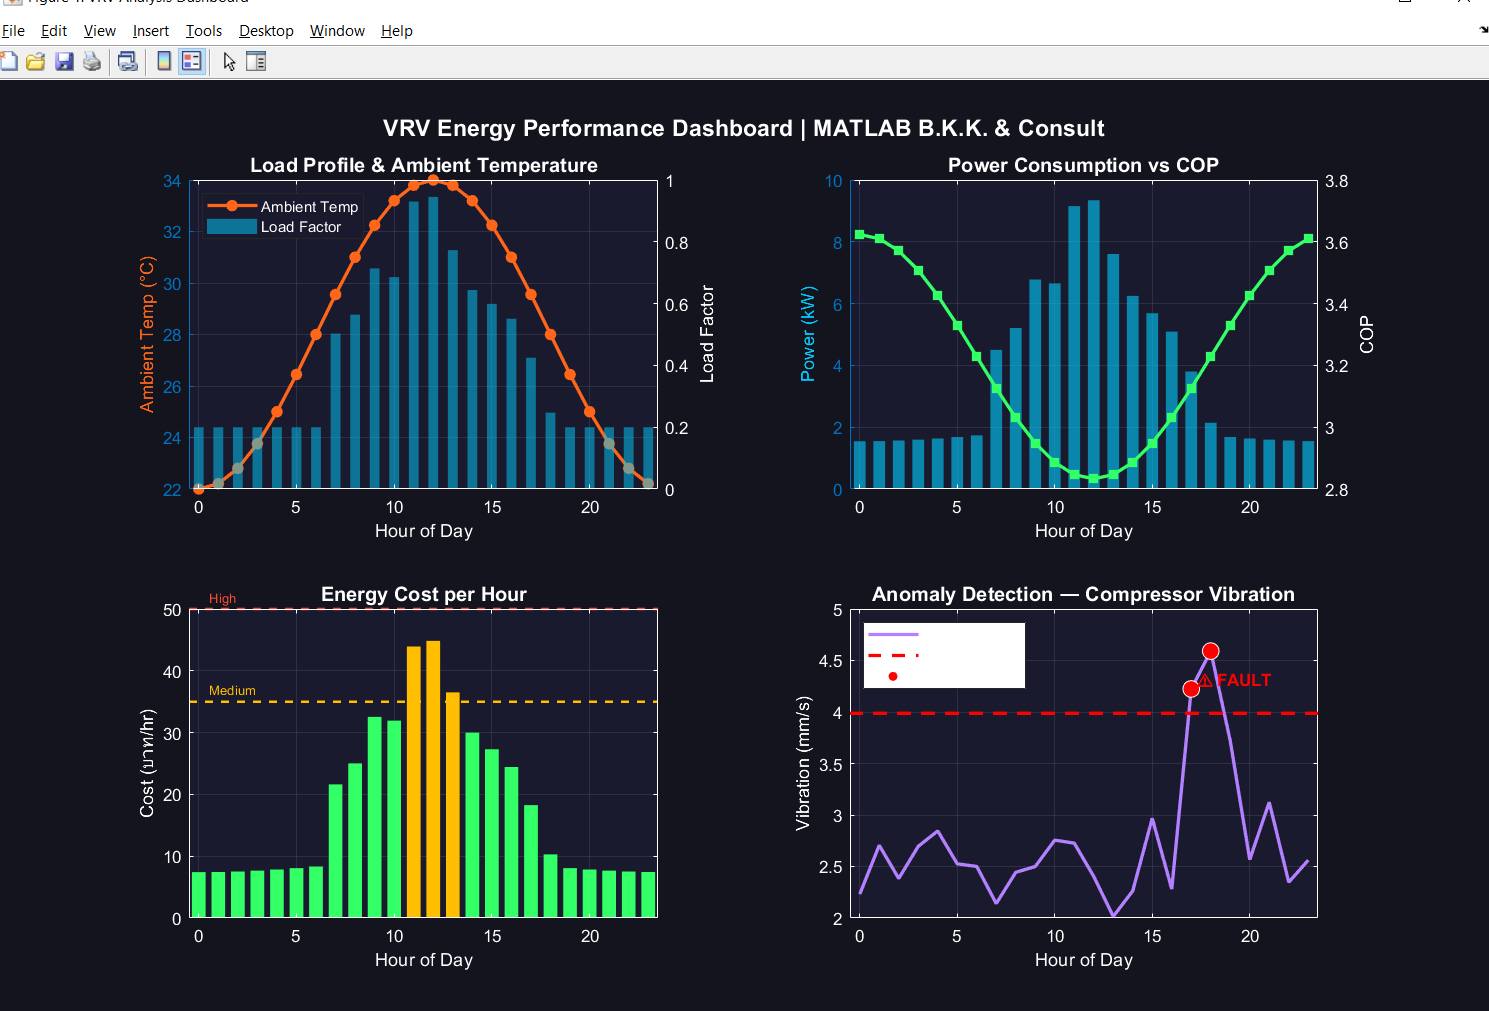Screen dimensions: 1489x1011
Task: Click the 'Vibration (mm/s)' axis label
Action: click(x=803, y=763)
